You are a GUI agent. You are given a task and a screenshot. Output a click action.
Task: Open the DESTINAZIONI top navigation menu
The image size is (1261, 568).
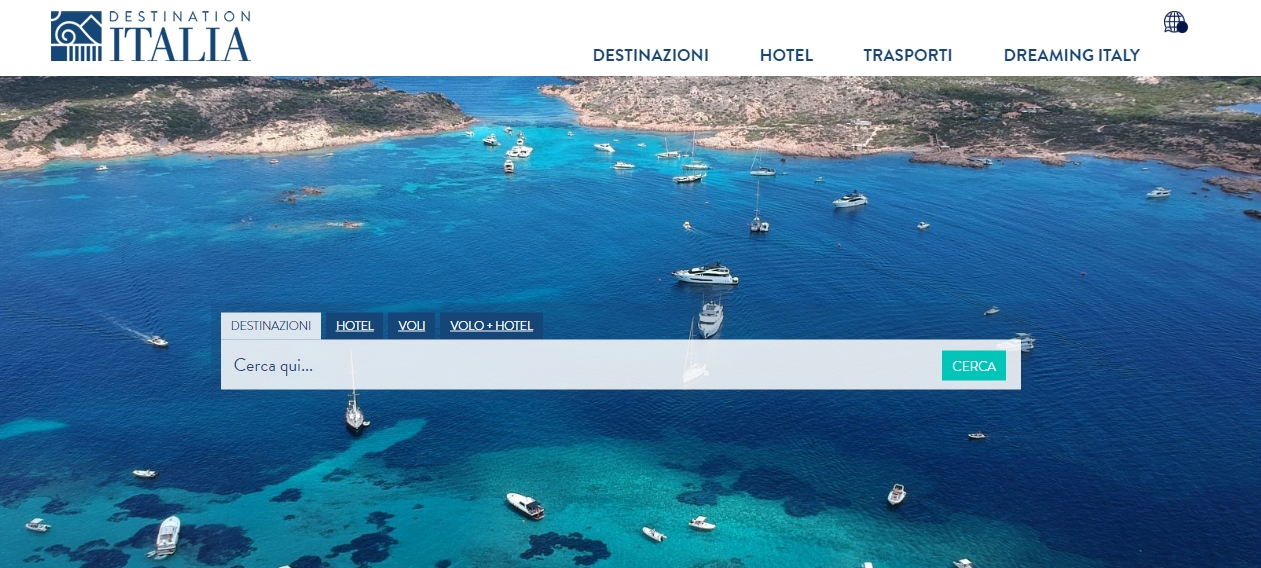(651, 56)
